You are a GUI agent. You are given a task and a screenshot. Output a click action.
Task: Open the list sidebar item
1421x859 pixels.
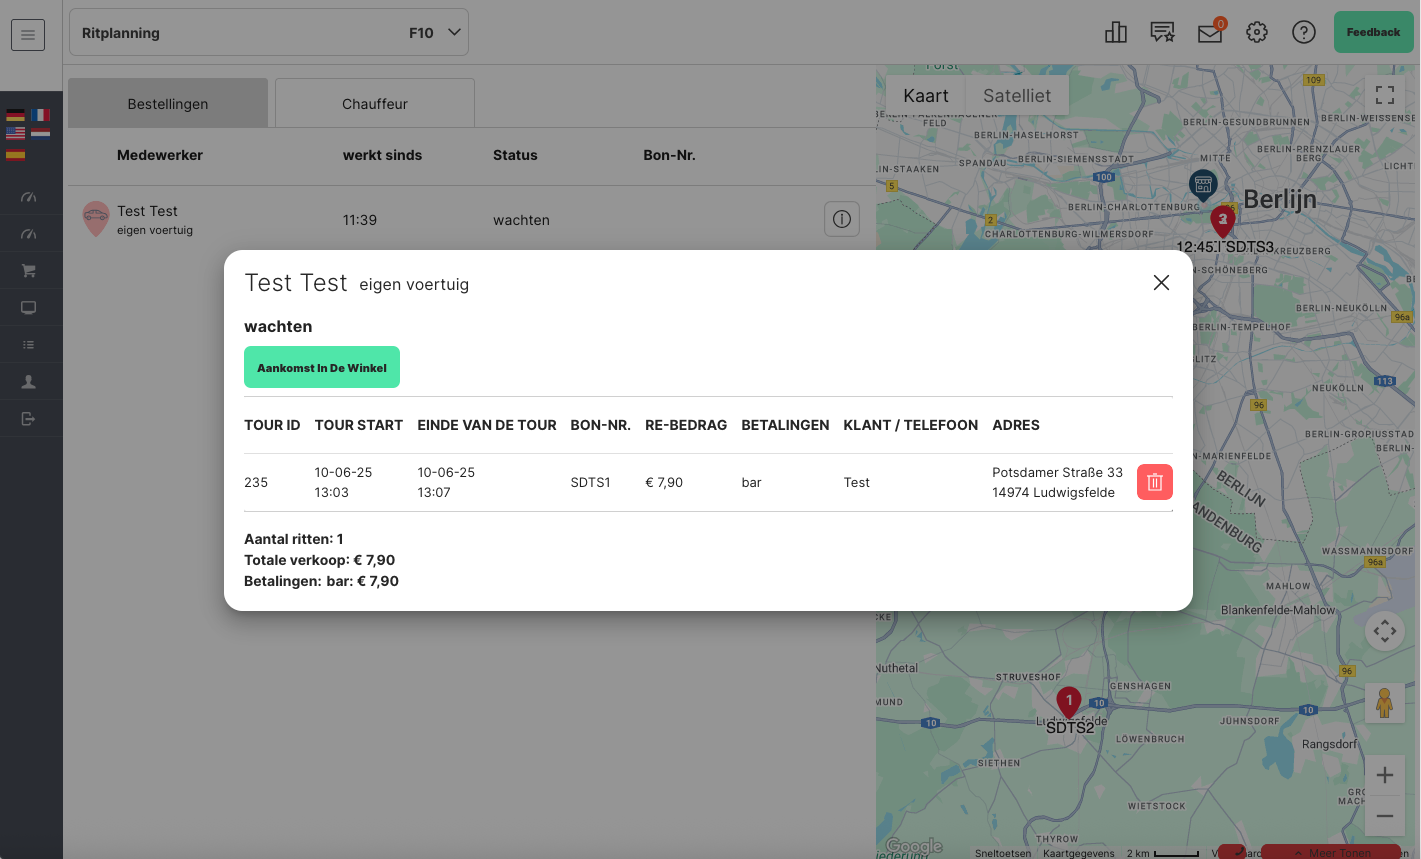[29, 345]
